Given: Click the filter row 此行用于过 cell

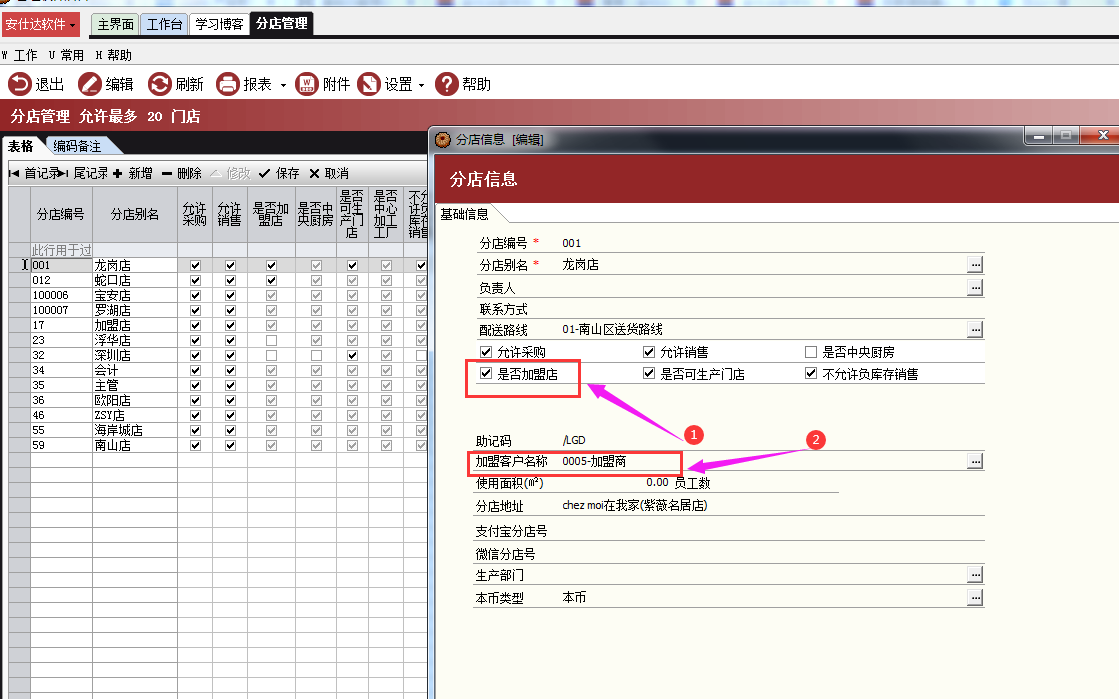Looking at the screenshot, I should [61, 250].
